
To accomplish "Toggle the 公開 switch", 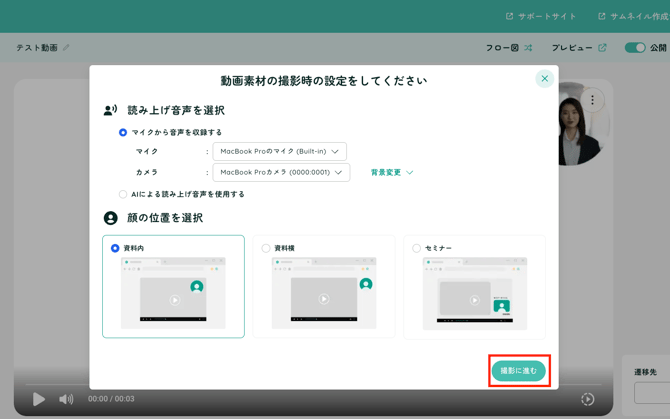I will pos(635,48).
